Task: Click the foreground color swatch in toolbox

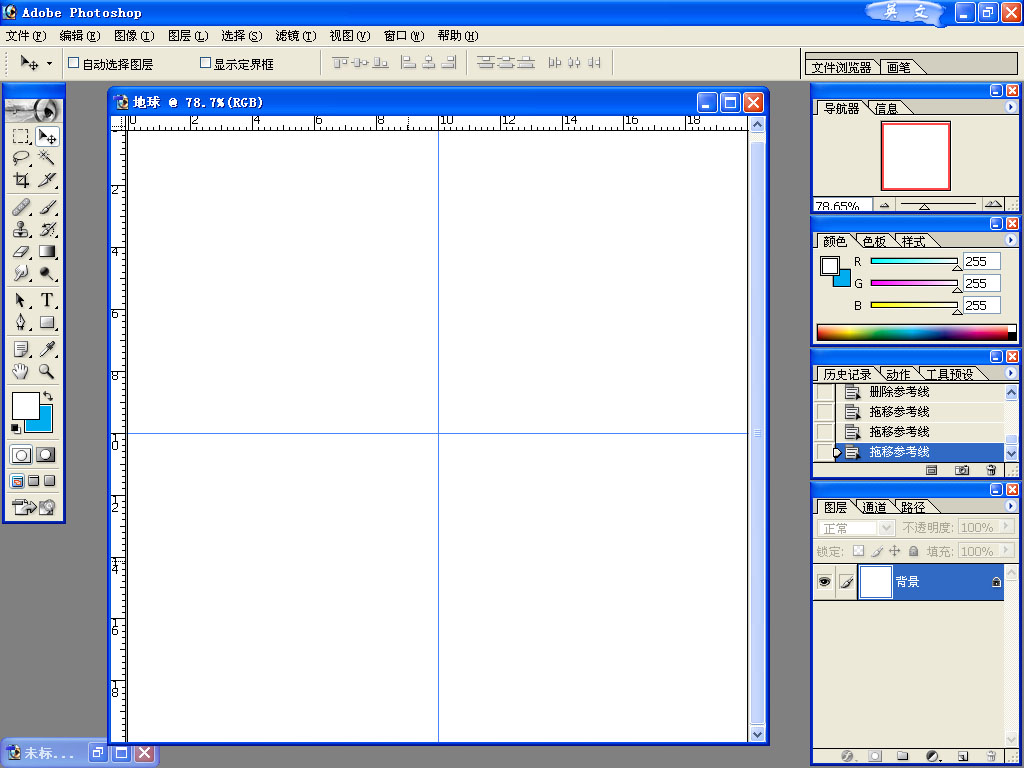Action: [25, 406]
